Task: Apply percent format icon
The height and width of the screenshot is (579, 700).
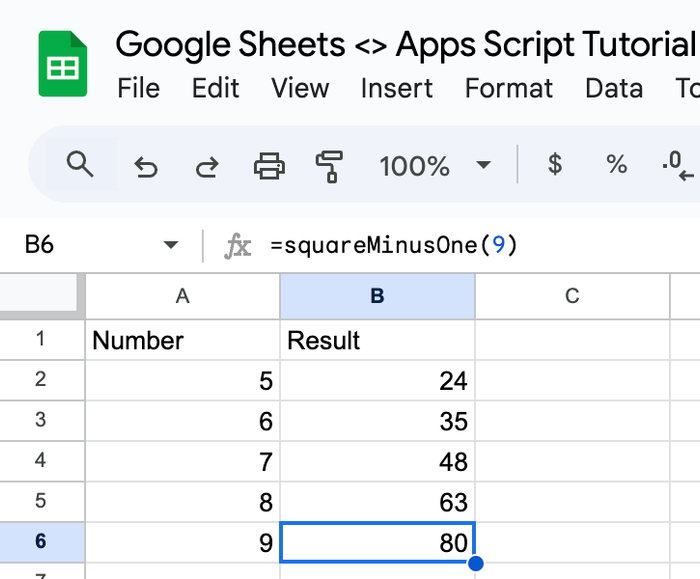Action: pyautogui.click(x=617, y=165)
